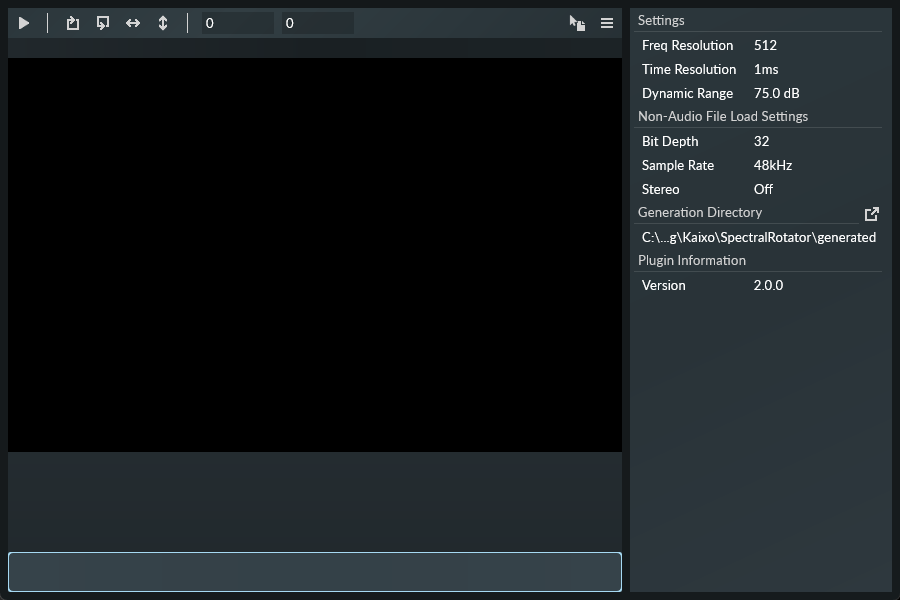Click the second numeric field showing 0
The height and width of the screenshot is (600, 900).
317,23
